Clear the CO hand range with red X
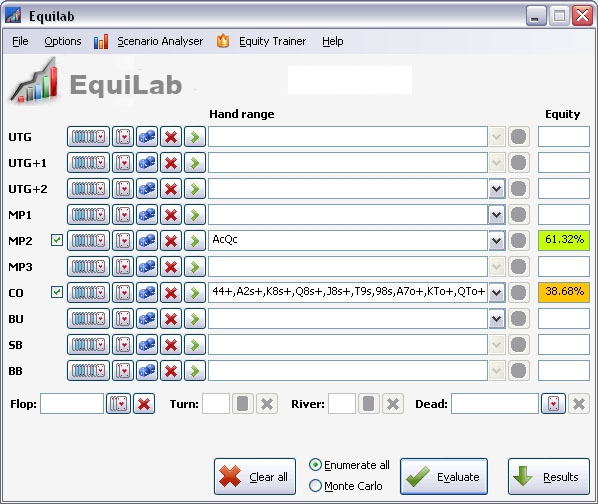 (x=171, y=292)
